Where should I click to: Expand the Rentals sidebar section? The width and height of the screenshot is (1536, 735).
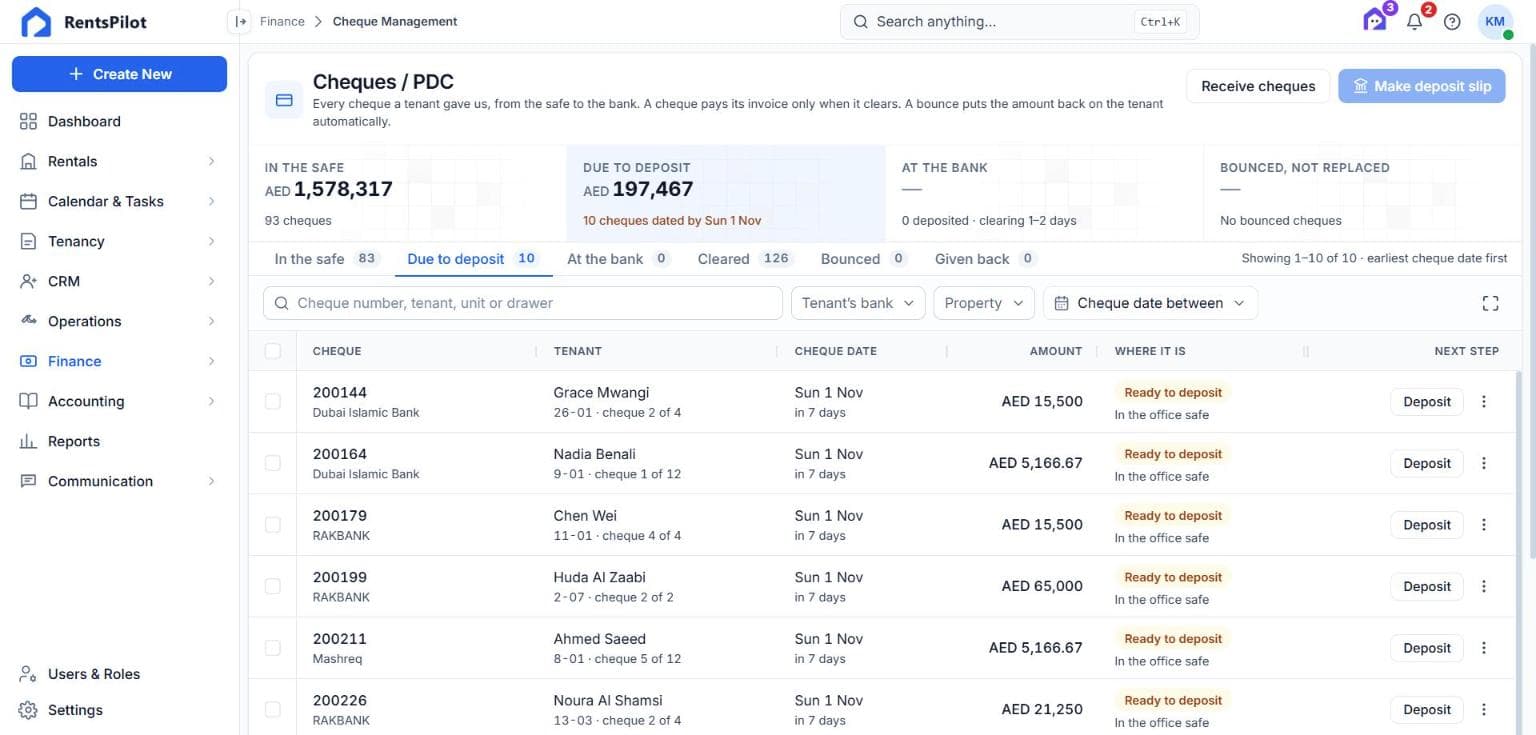pyautogui.click(x=119, y=161)
